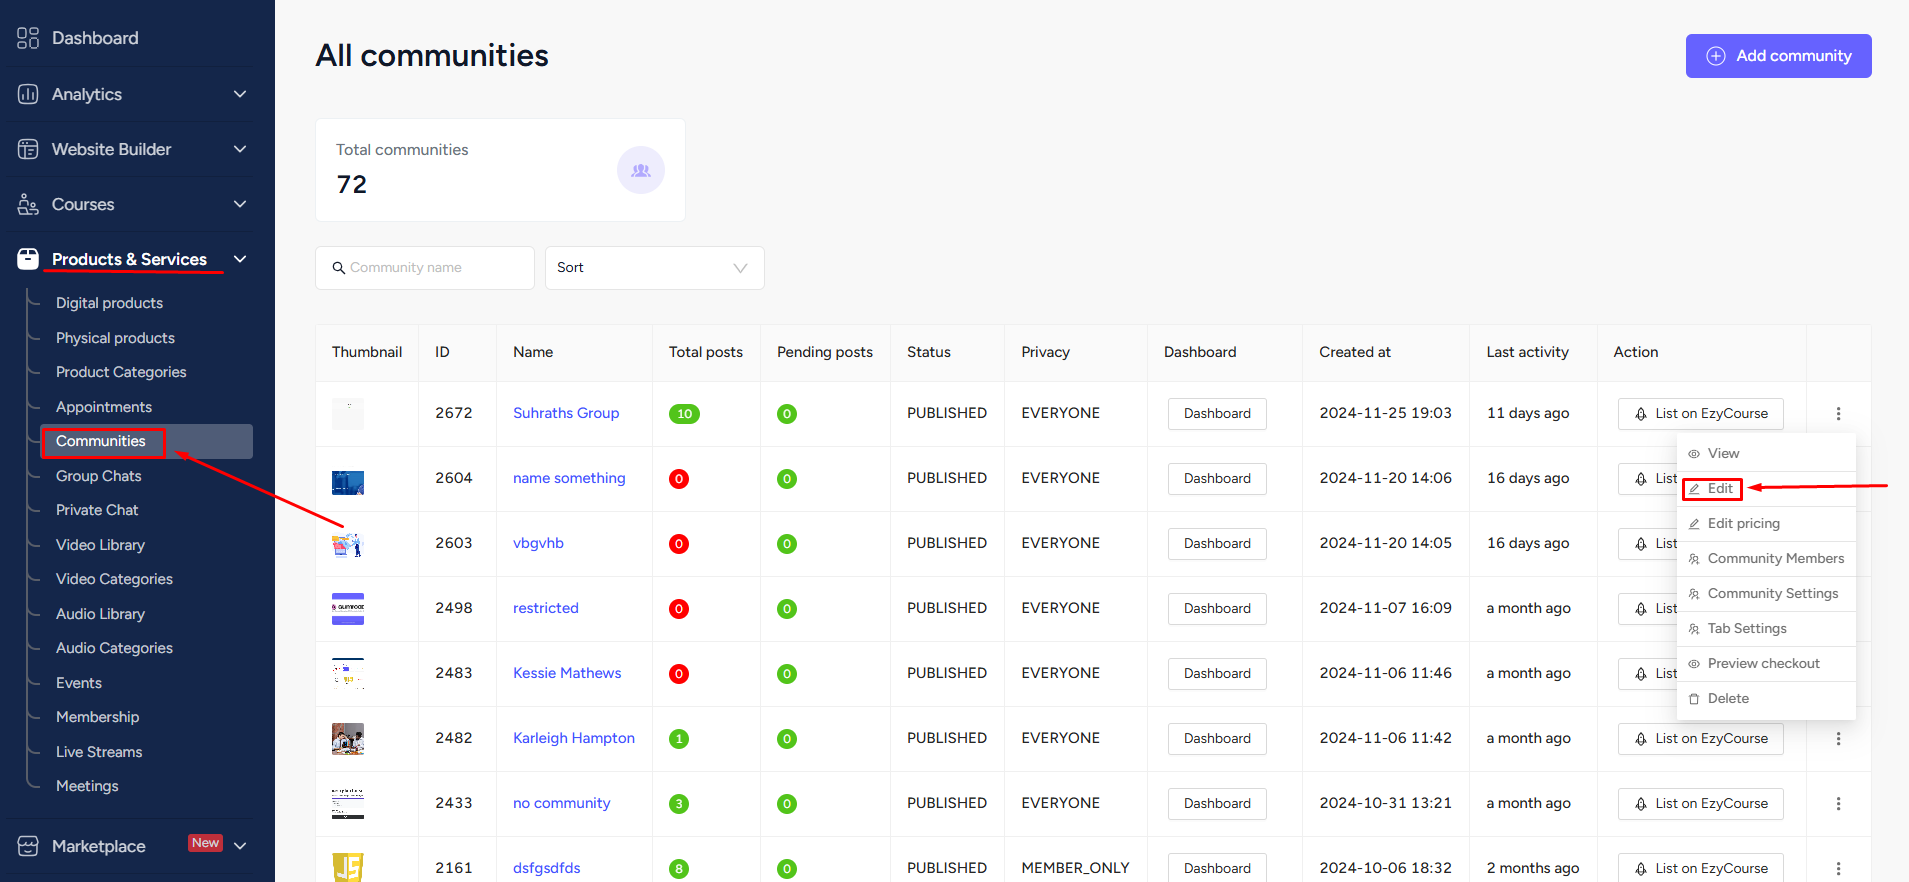Open Appointments in sidebar
Viewport: 1909px width, 882px height.
coord(104,407)
